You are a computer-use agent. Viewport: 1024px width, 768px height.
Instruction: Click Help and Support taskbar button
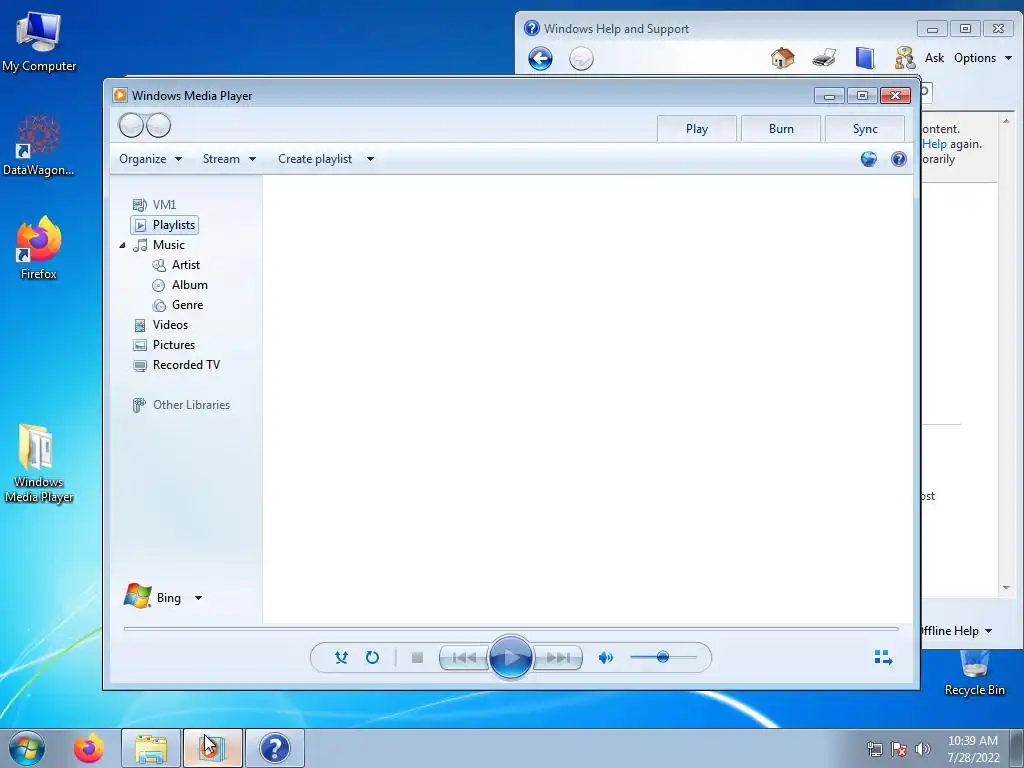click(275, 748)
